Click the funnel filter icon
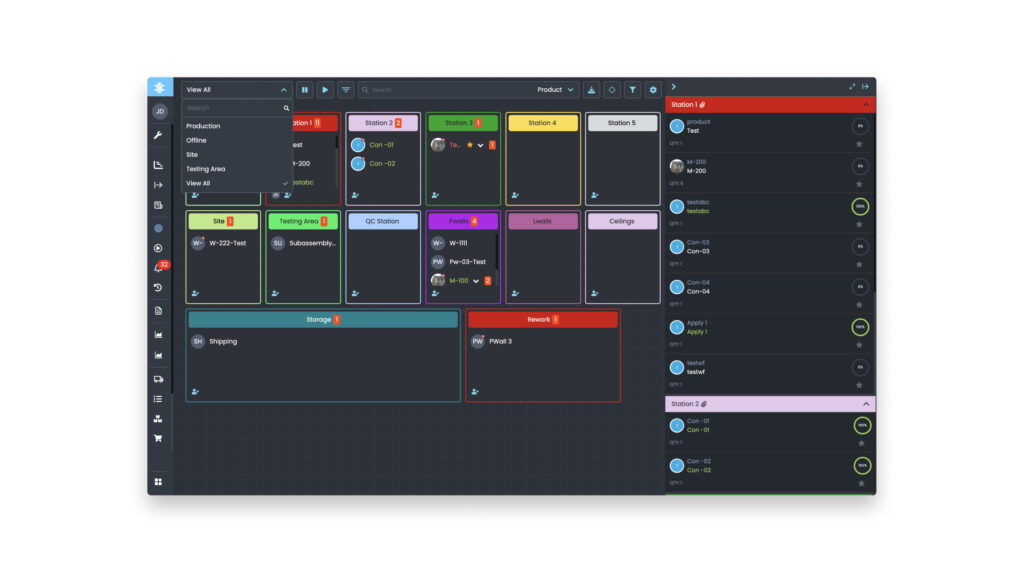 [632, 90]
